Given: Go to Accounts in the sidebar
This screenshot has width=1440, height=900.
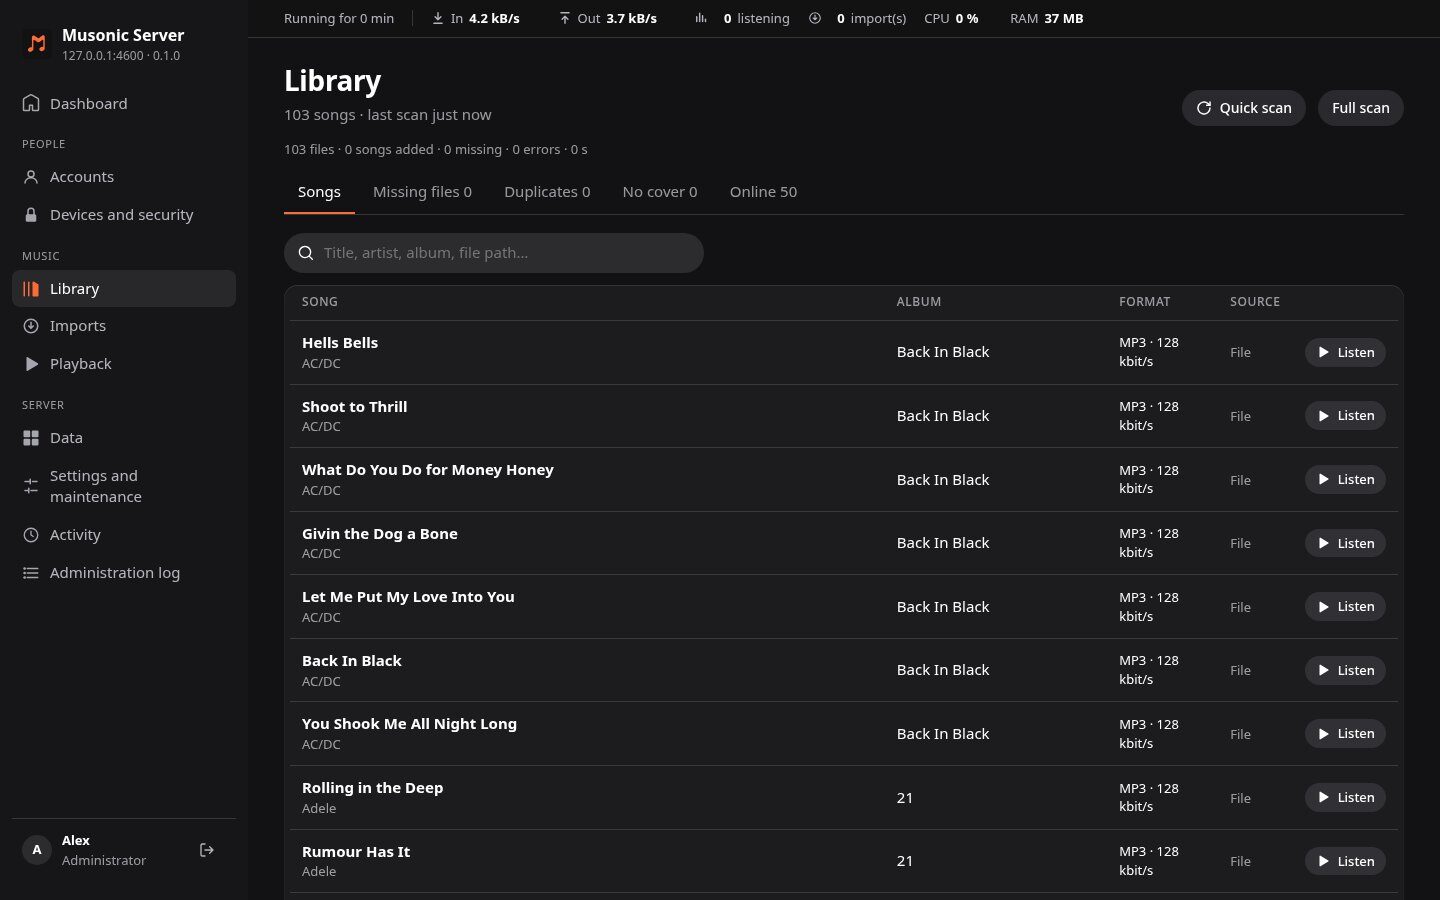Looking at the screenshot, I should pos(124,177).
